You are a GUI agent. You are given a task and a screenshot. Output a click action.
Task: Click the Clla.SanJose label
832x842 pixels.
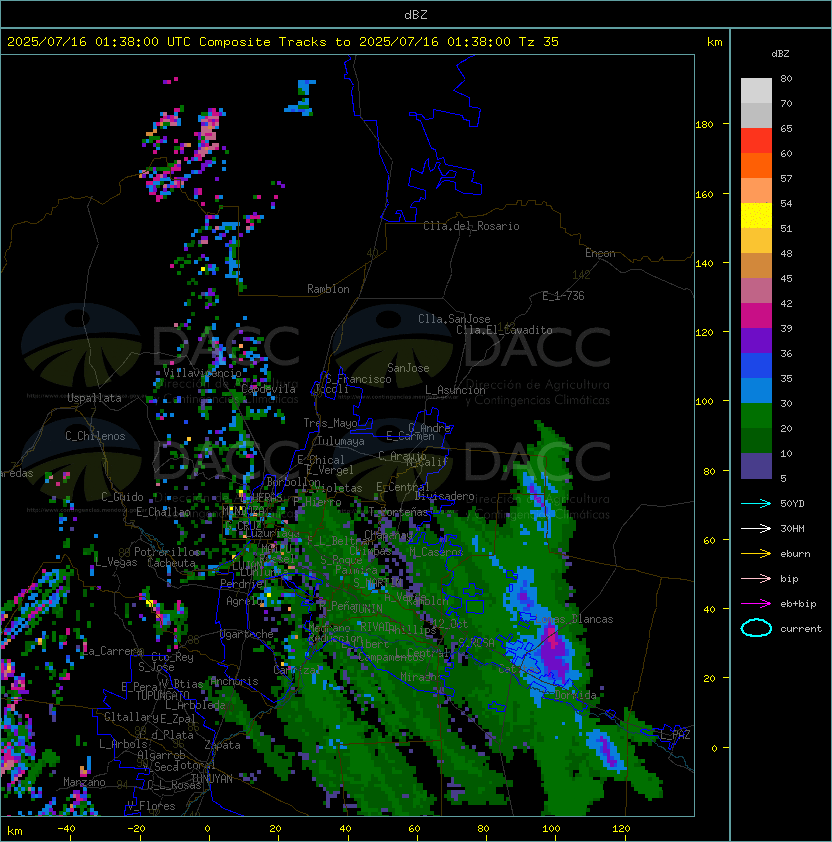(x=454, y=319)
